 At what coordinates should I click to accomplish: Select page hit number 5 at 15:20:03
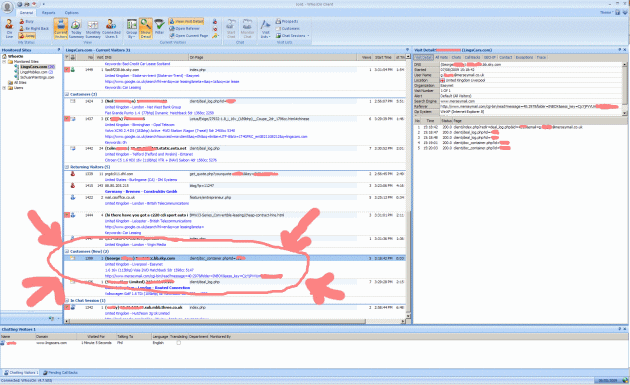(463, 148)
